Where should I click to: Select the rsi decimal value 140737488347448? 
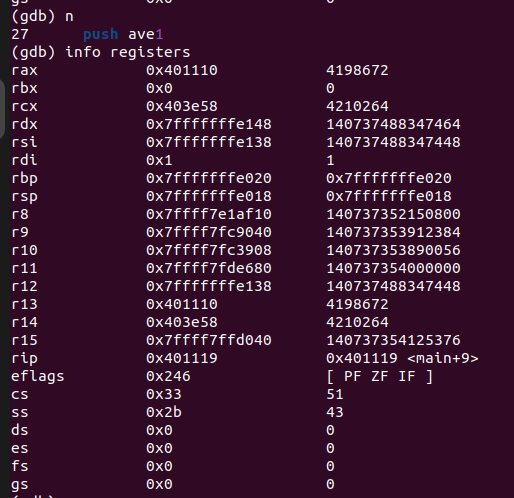point(393,142)
